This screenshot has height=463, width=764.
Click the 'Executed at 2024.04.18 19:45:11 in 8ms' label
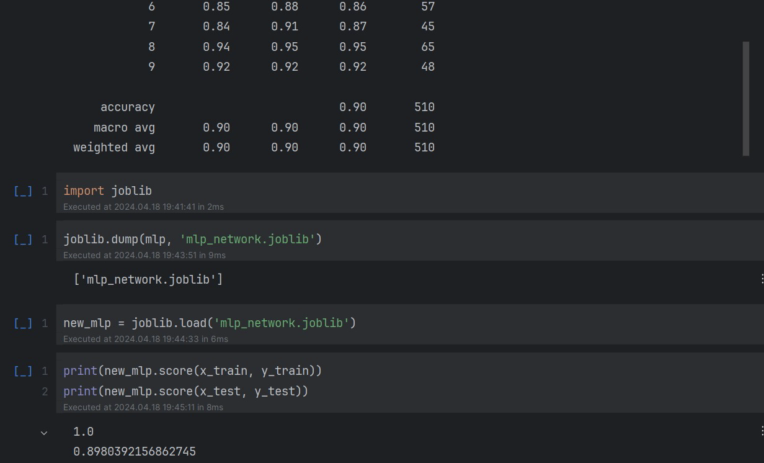(x=143, y=407)
